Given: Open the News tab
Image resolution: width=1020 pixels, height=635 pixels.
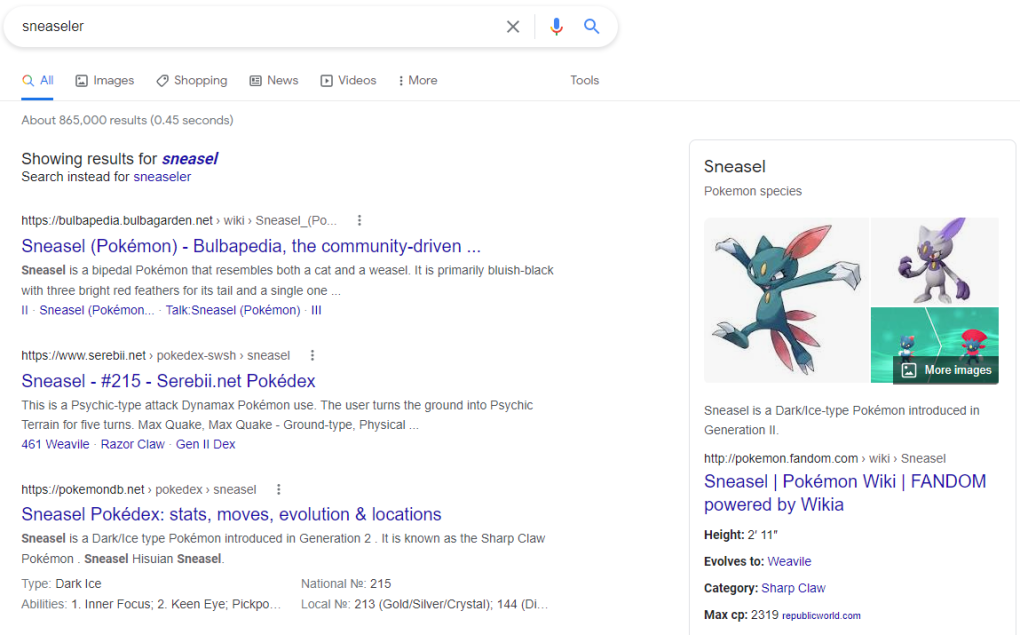Looking at the screenshot, I should point(274,81).
